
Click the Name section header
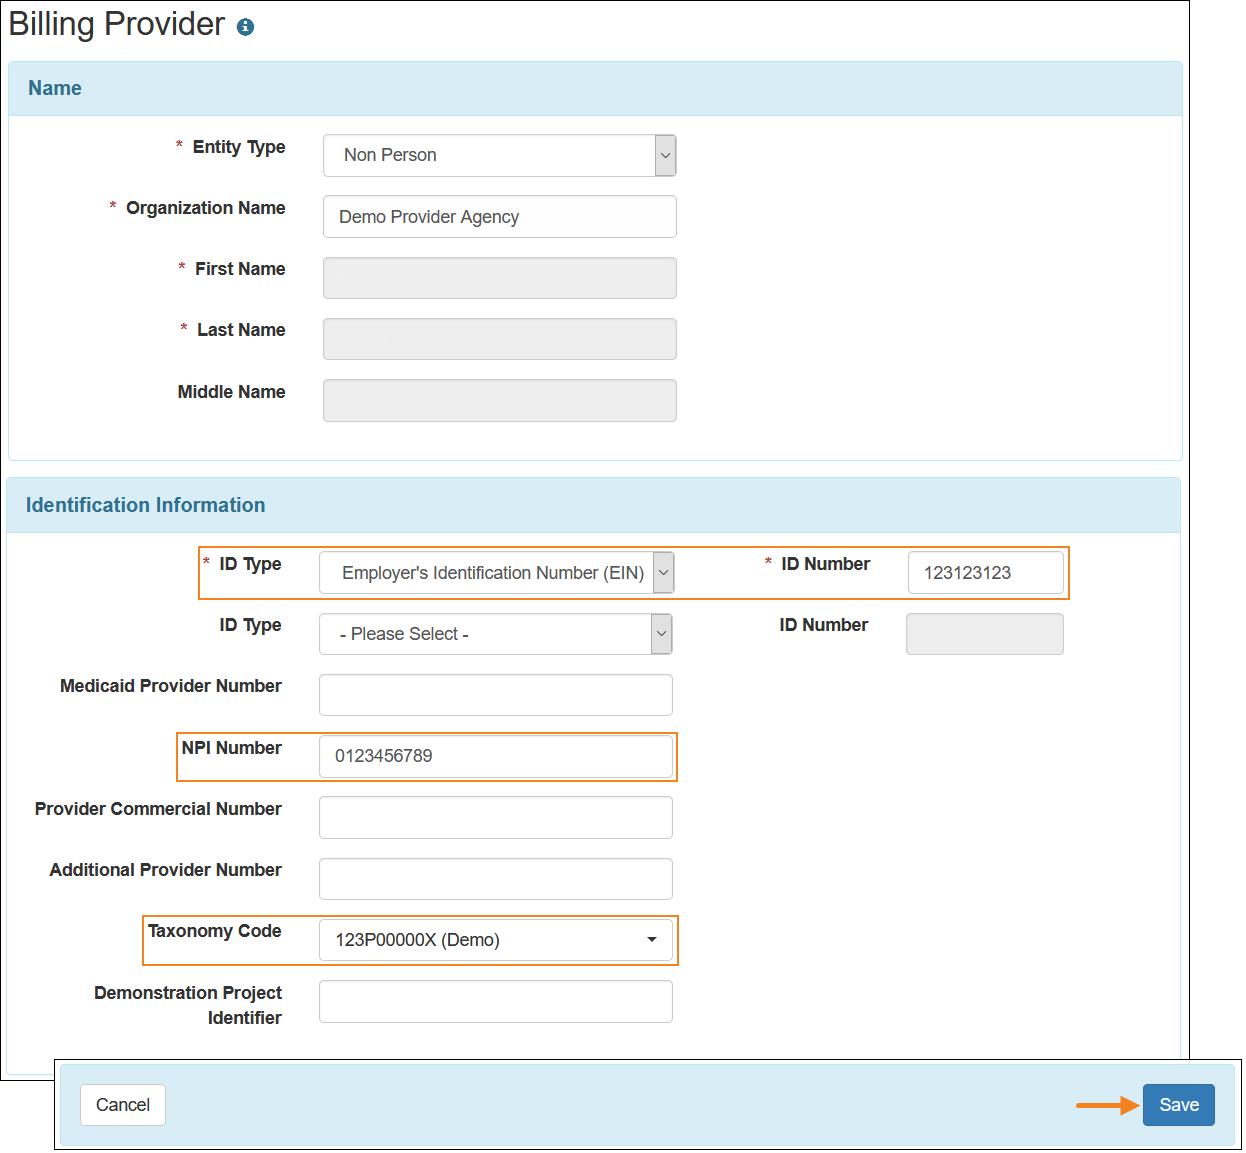[54, 88]
